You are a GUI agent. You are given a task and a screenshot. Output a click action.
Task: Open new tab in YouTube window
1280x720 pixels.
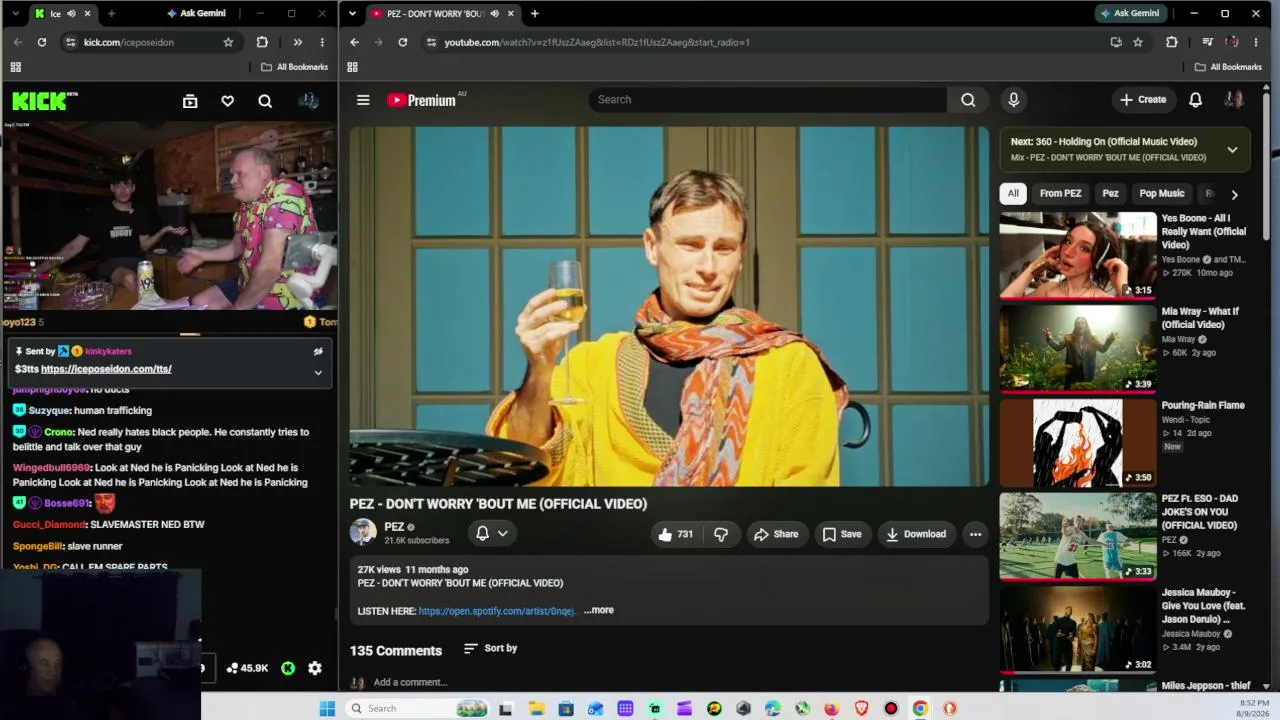pyautogui.click(x=535, y=14)
